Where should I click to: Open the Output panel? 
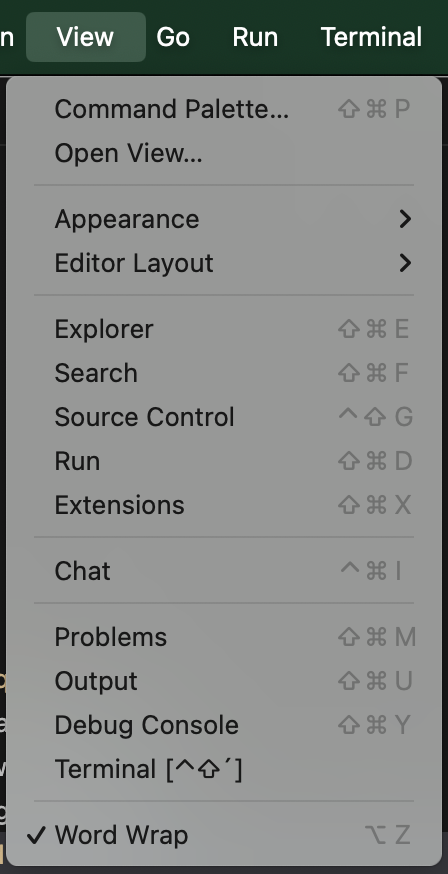224,681
